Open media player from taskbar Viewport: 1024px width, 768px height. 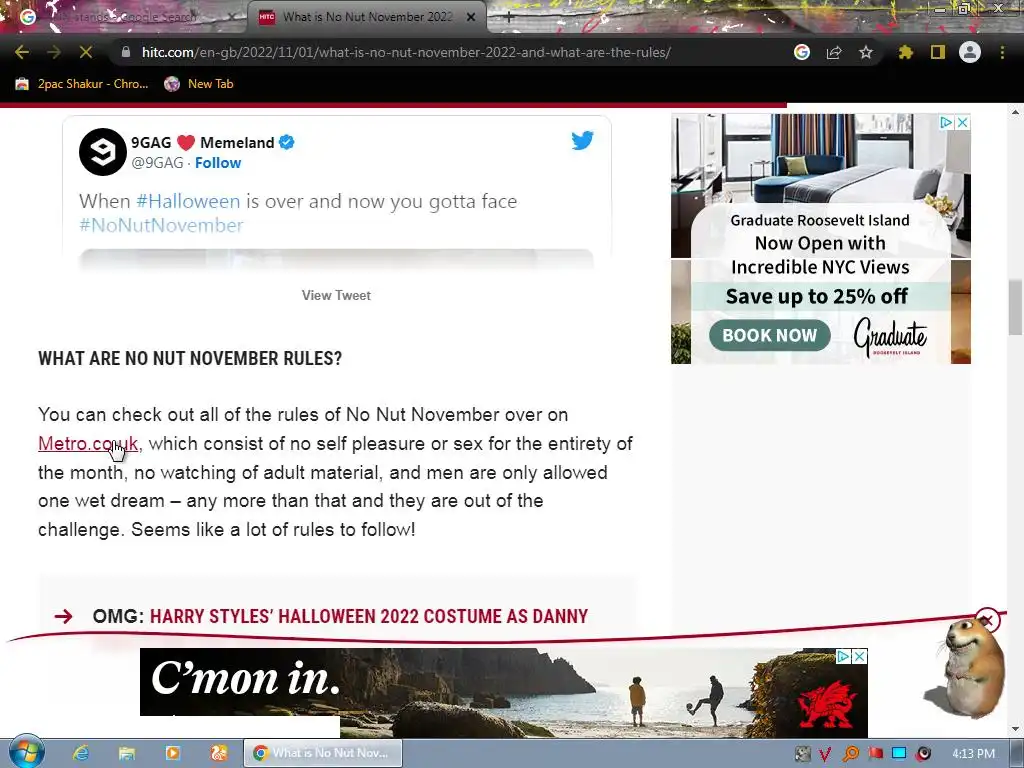pos(172,753)
